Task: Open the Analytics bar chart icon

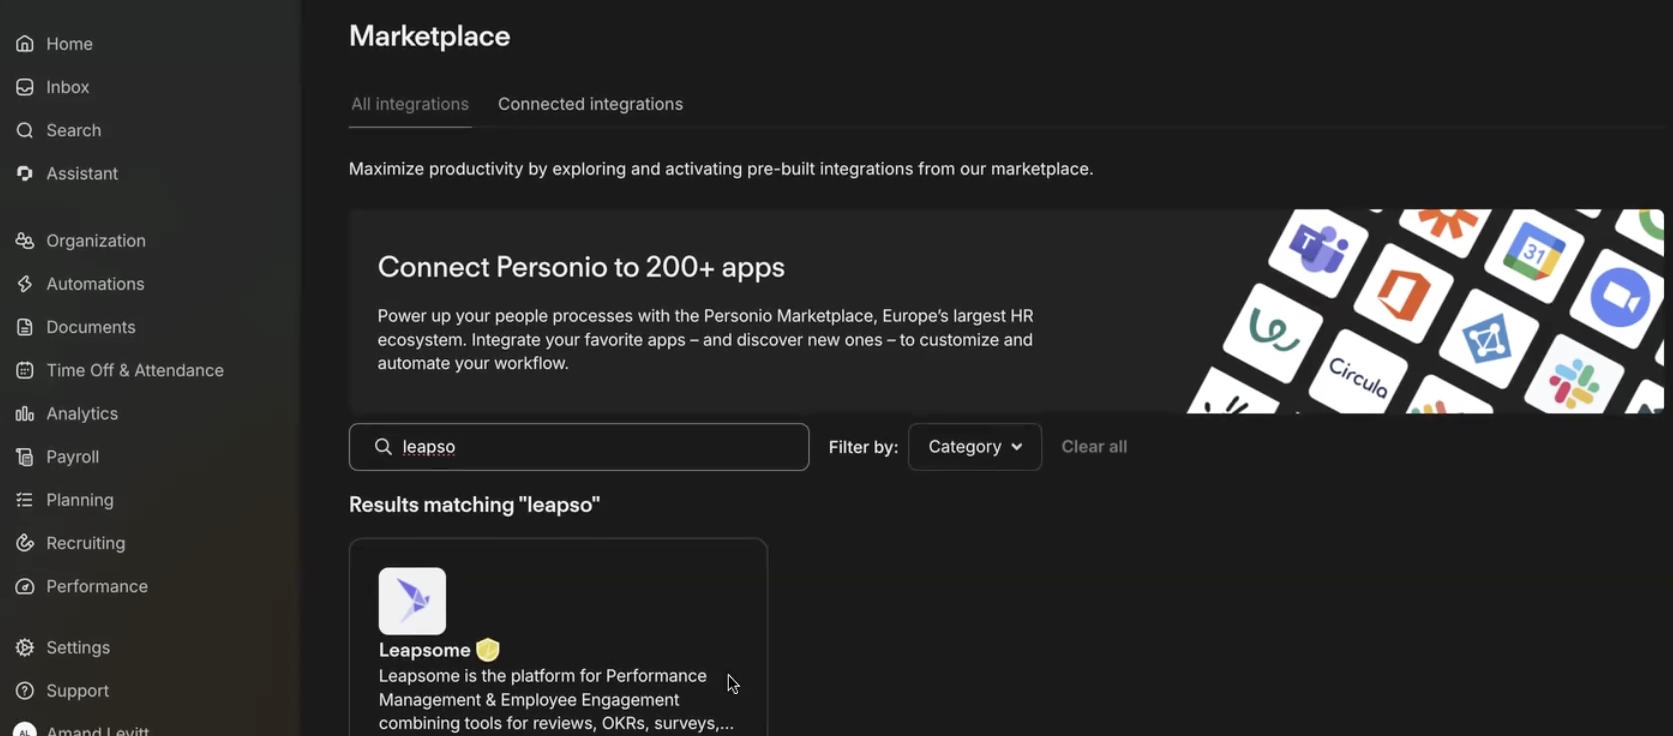Action: point(25,413)
